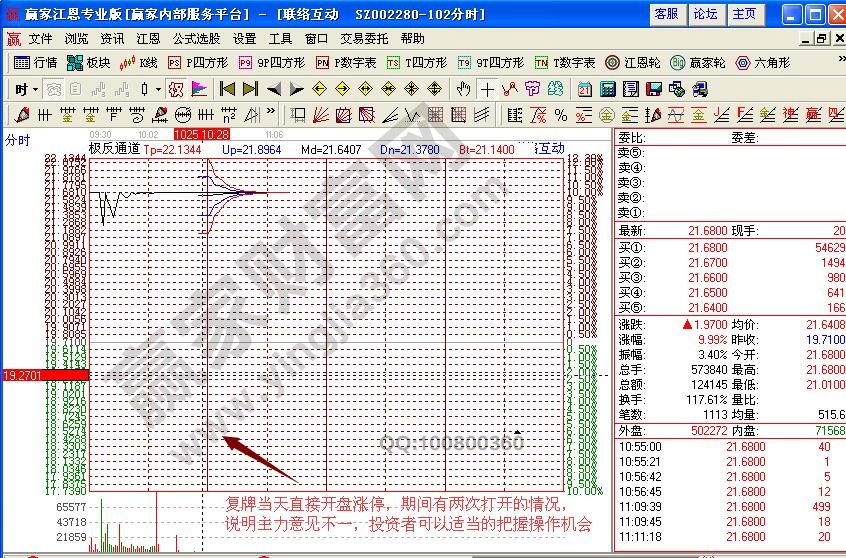Click the 分时 chart label

pyautogui.click(x=17, y=140)
